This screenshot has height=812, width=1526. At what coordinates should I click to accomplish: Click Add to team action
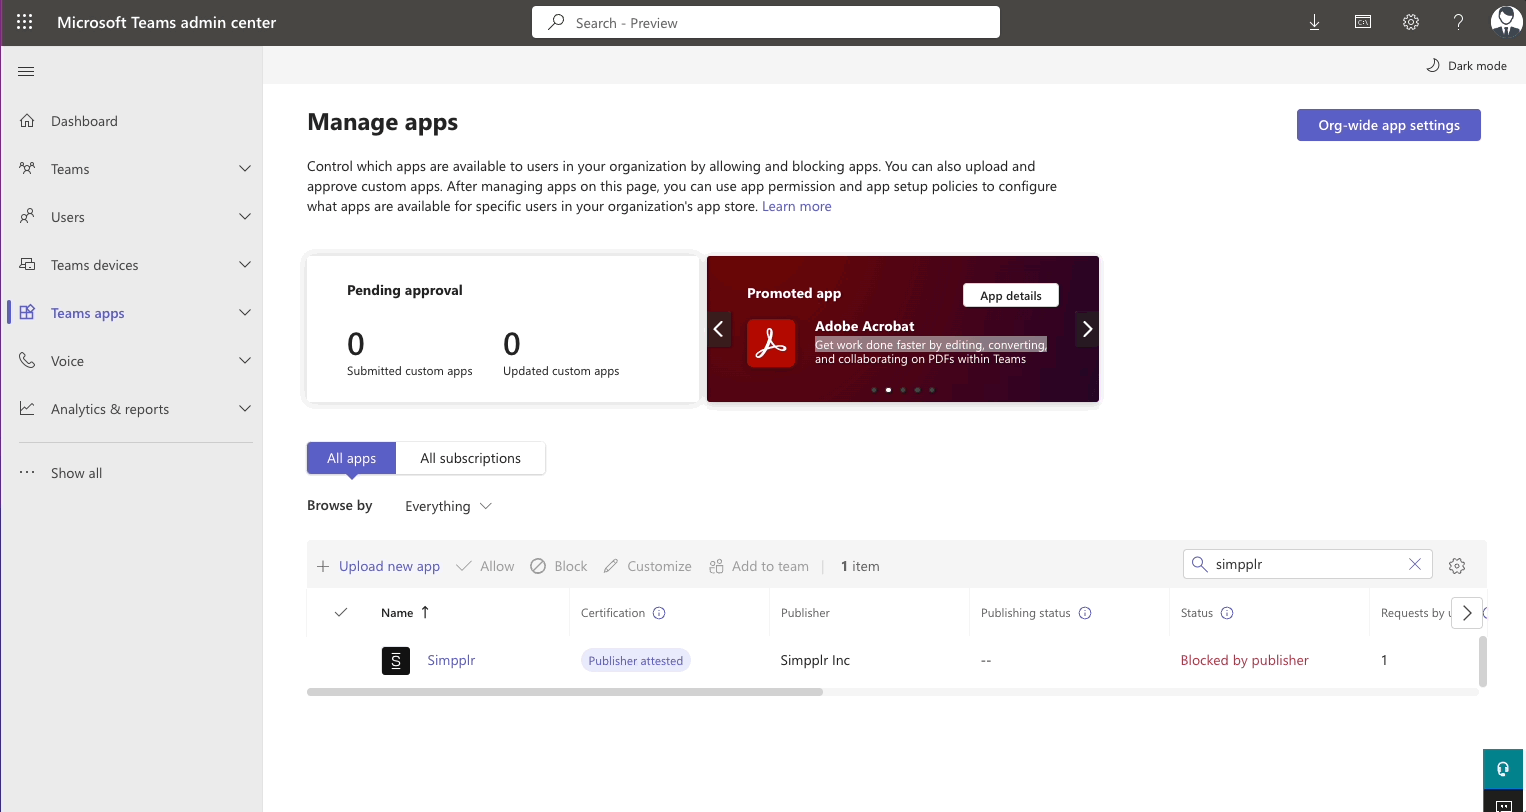click(758, 566)
